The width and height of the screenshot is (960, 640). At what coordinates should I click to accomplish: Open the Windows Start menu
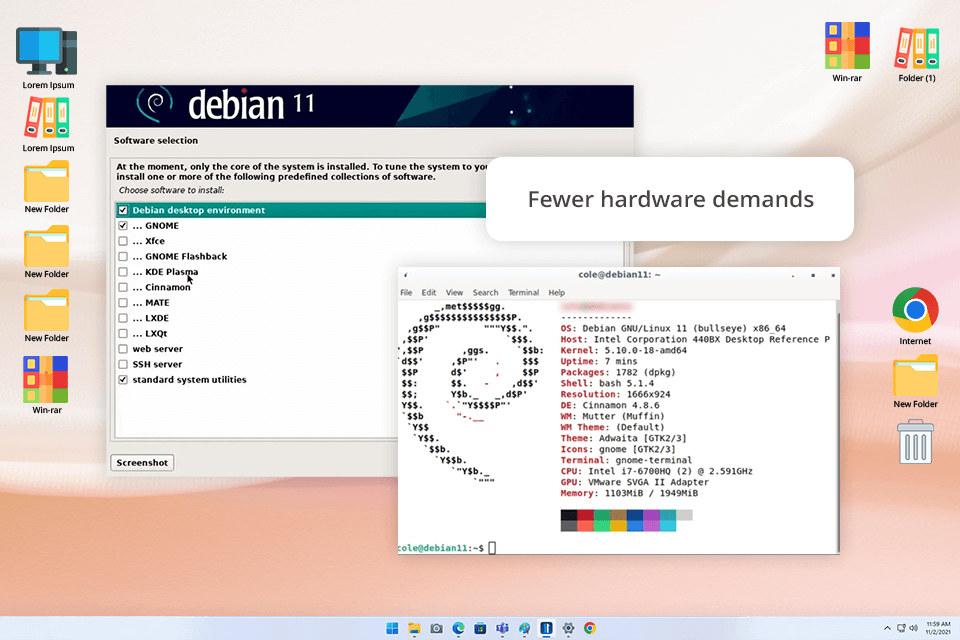click(391, 628)
